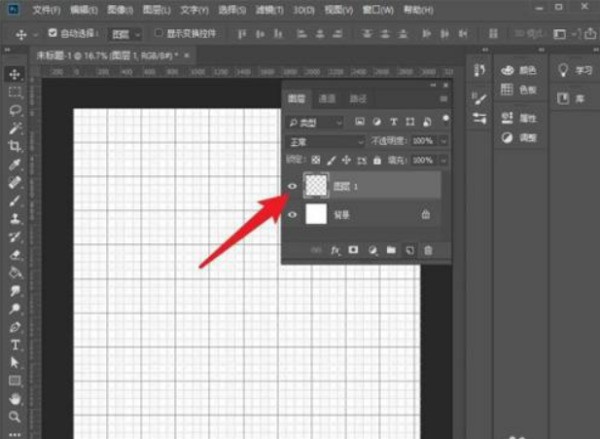Open the Learn panel
The image size is (600, 439).
pos(575,70)
